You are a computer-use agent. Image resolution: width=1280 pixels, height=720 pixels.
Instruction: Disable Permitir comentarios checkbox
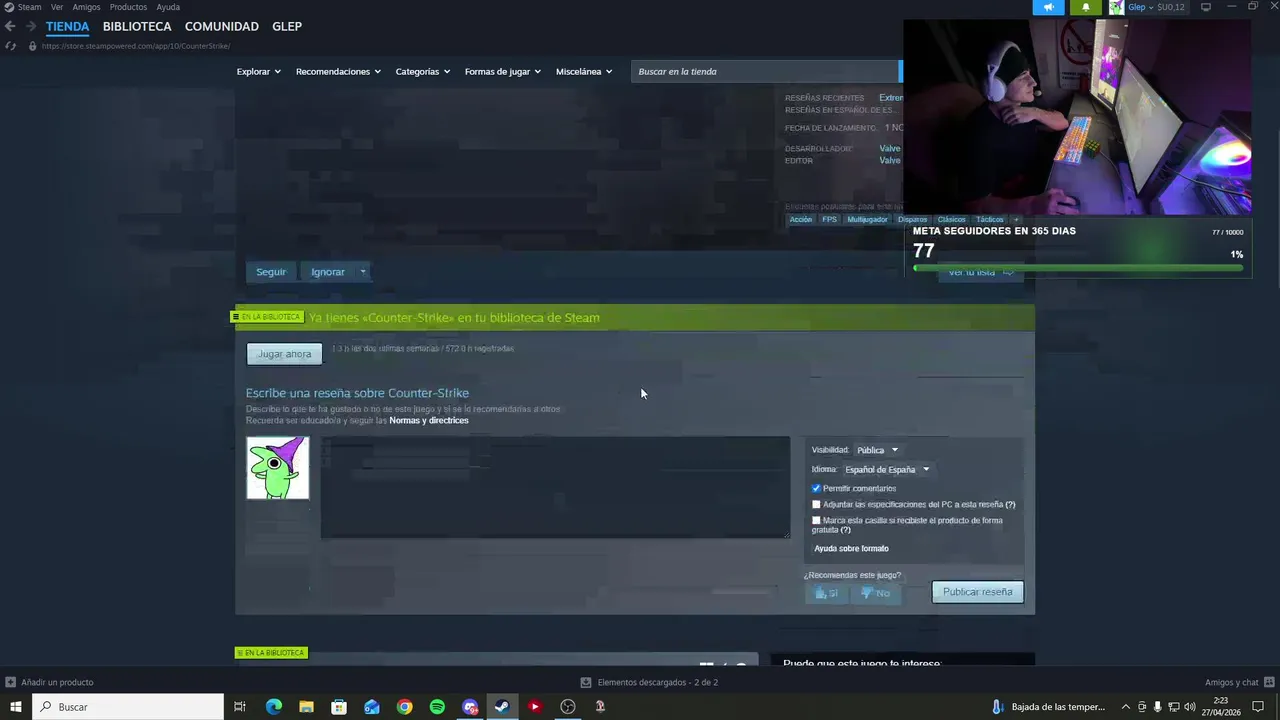tap(816, 488)
